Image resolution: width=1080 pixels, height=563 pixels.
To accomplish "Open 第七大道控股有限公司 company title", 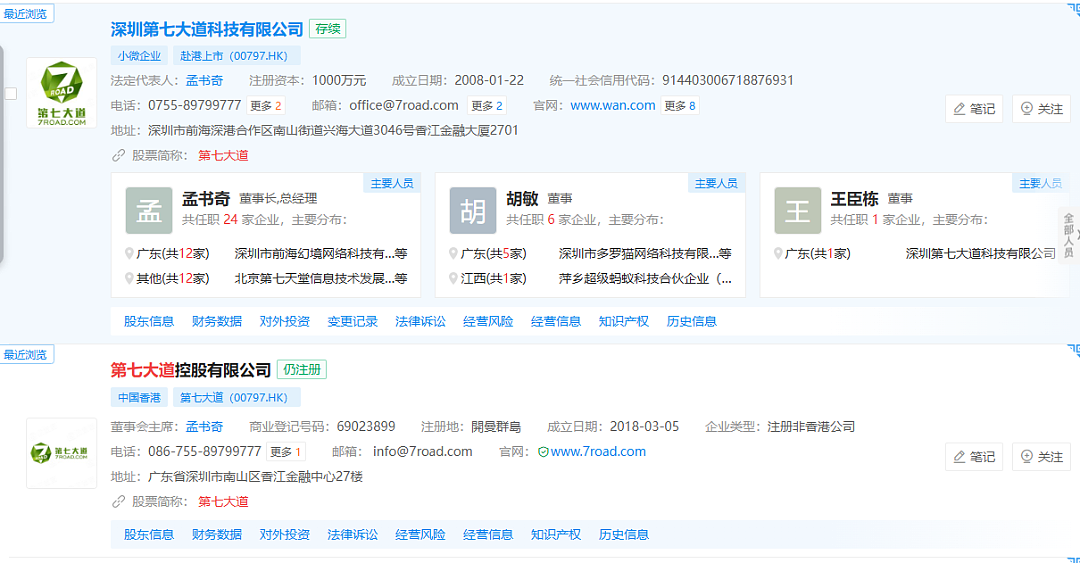I will click(191, 370).
